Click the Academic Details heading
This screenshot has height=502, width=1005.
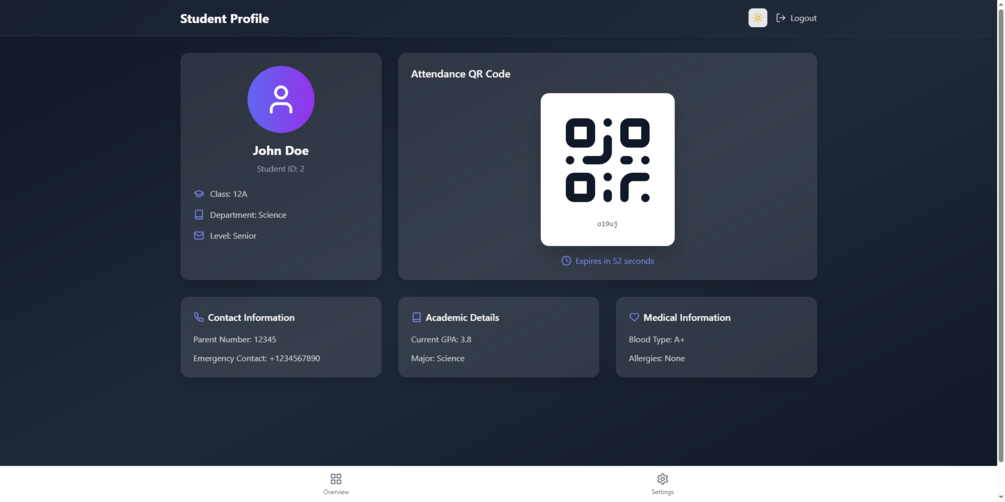coord(462,317)
